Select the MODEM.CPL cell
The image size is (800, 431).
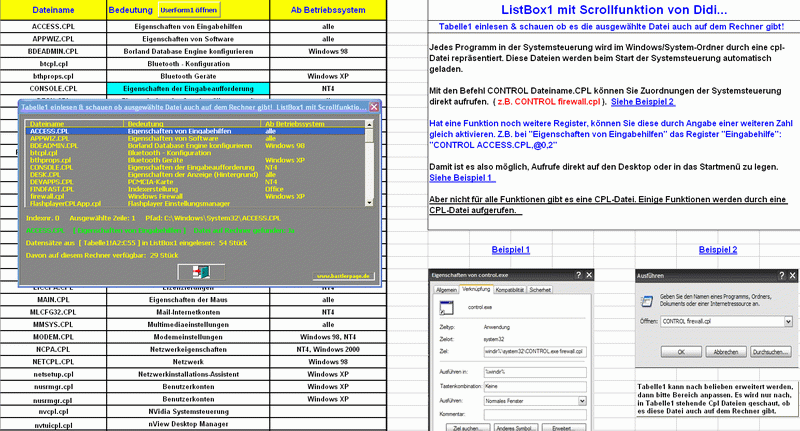pos(53,337)
